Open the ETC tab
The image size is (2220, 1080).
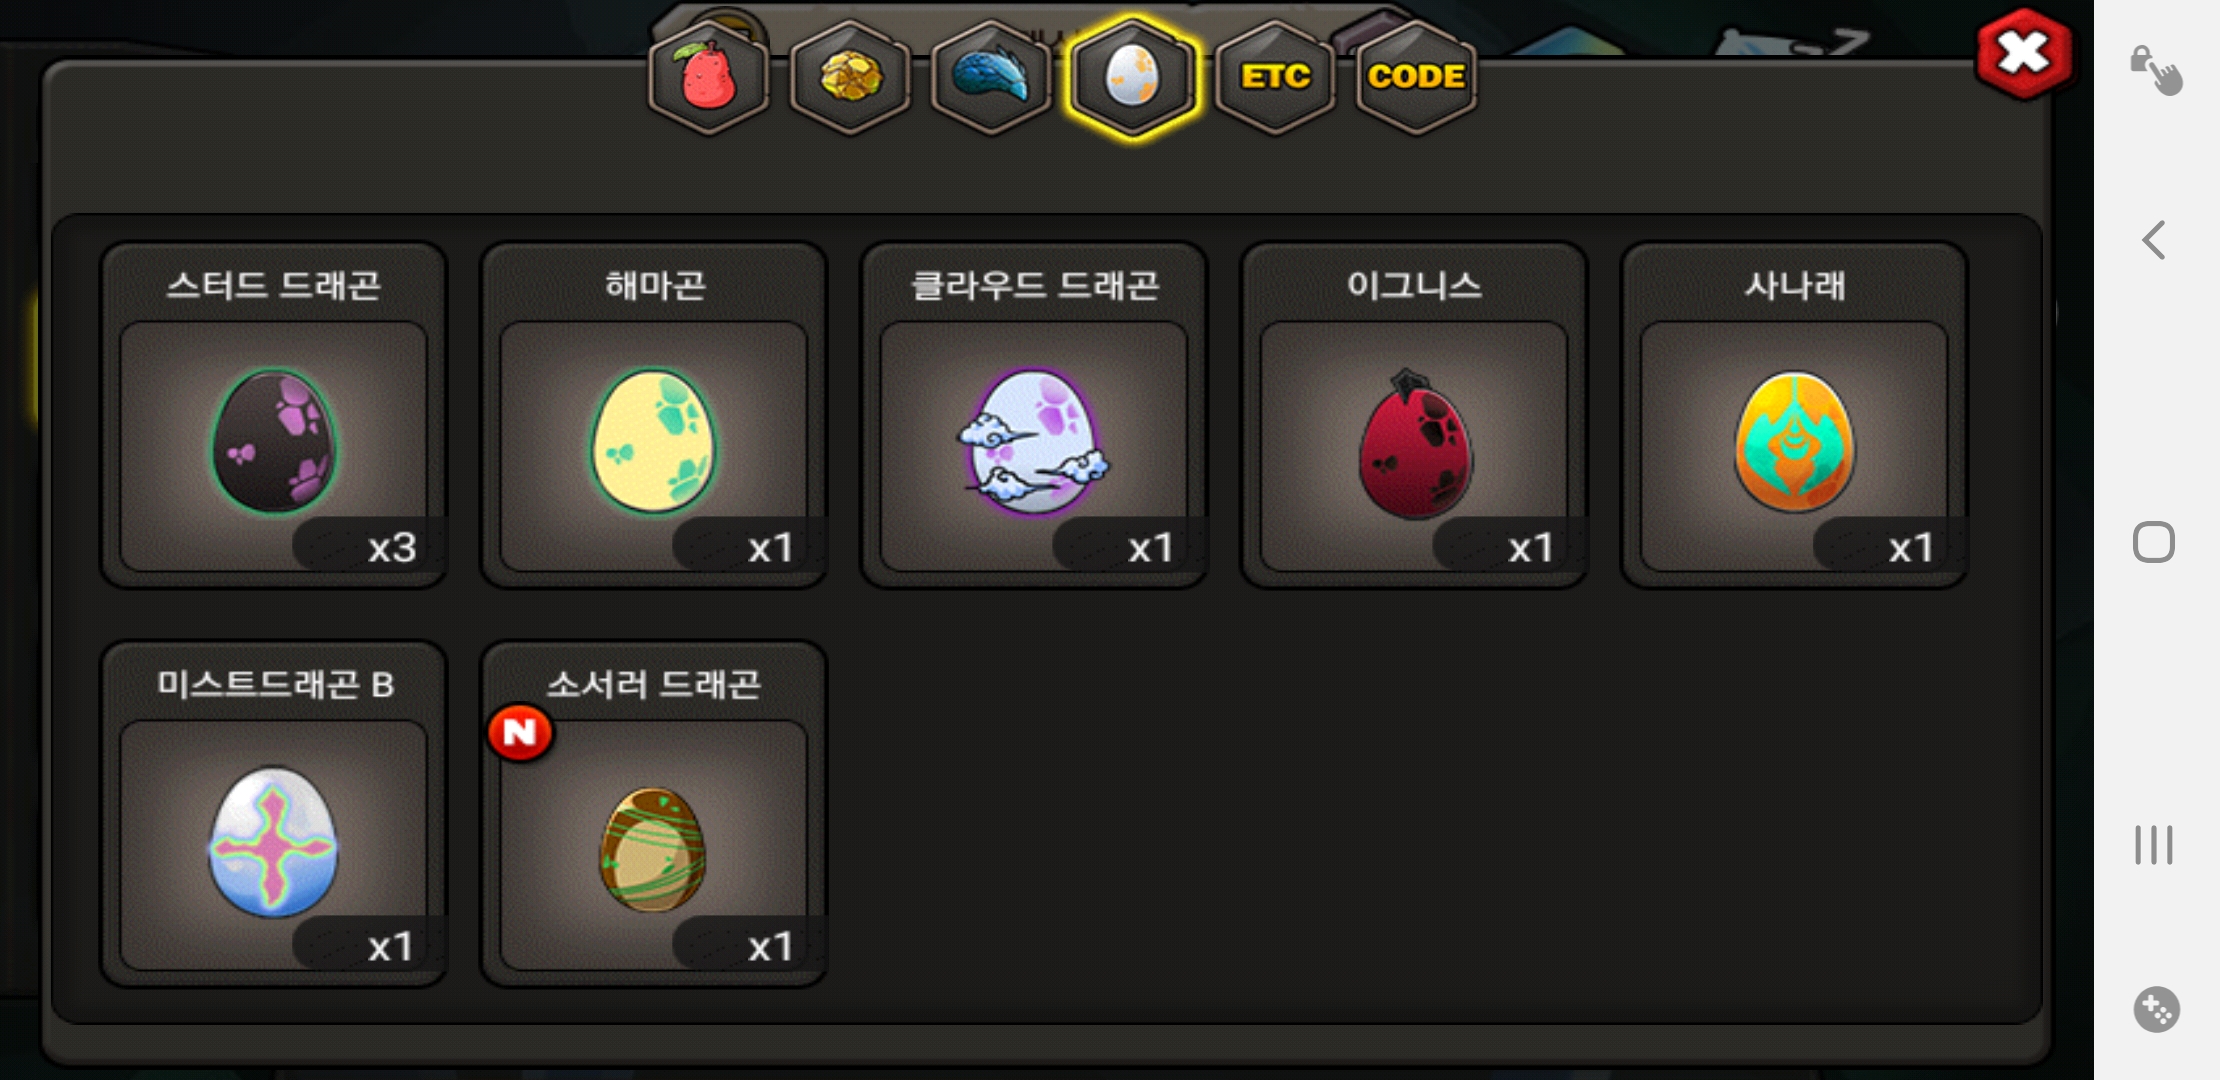[1275, 77]
